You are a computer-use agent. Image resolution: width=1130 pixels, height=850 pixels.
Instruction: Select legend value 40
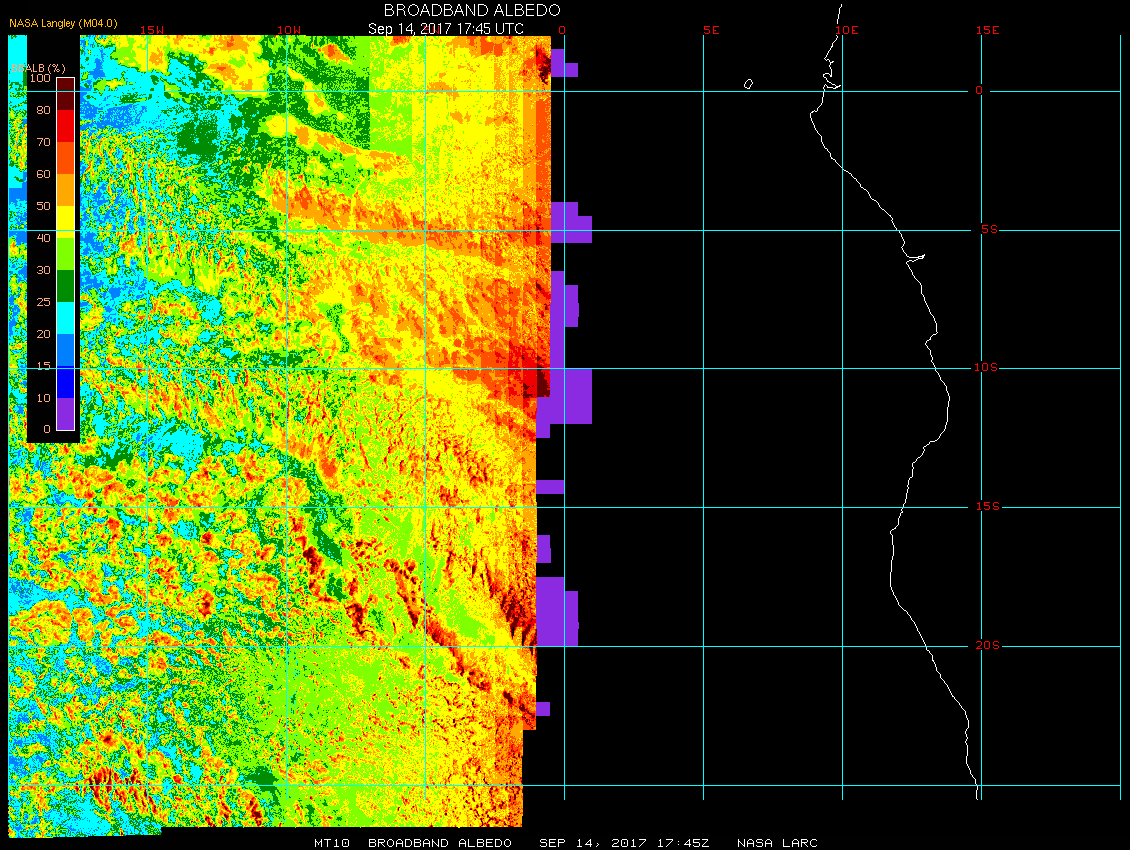tap(43, 238)
